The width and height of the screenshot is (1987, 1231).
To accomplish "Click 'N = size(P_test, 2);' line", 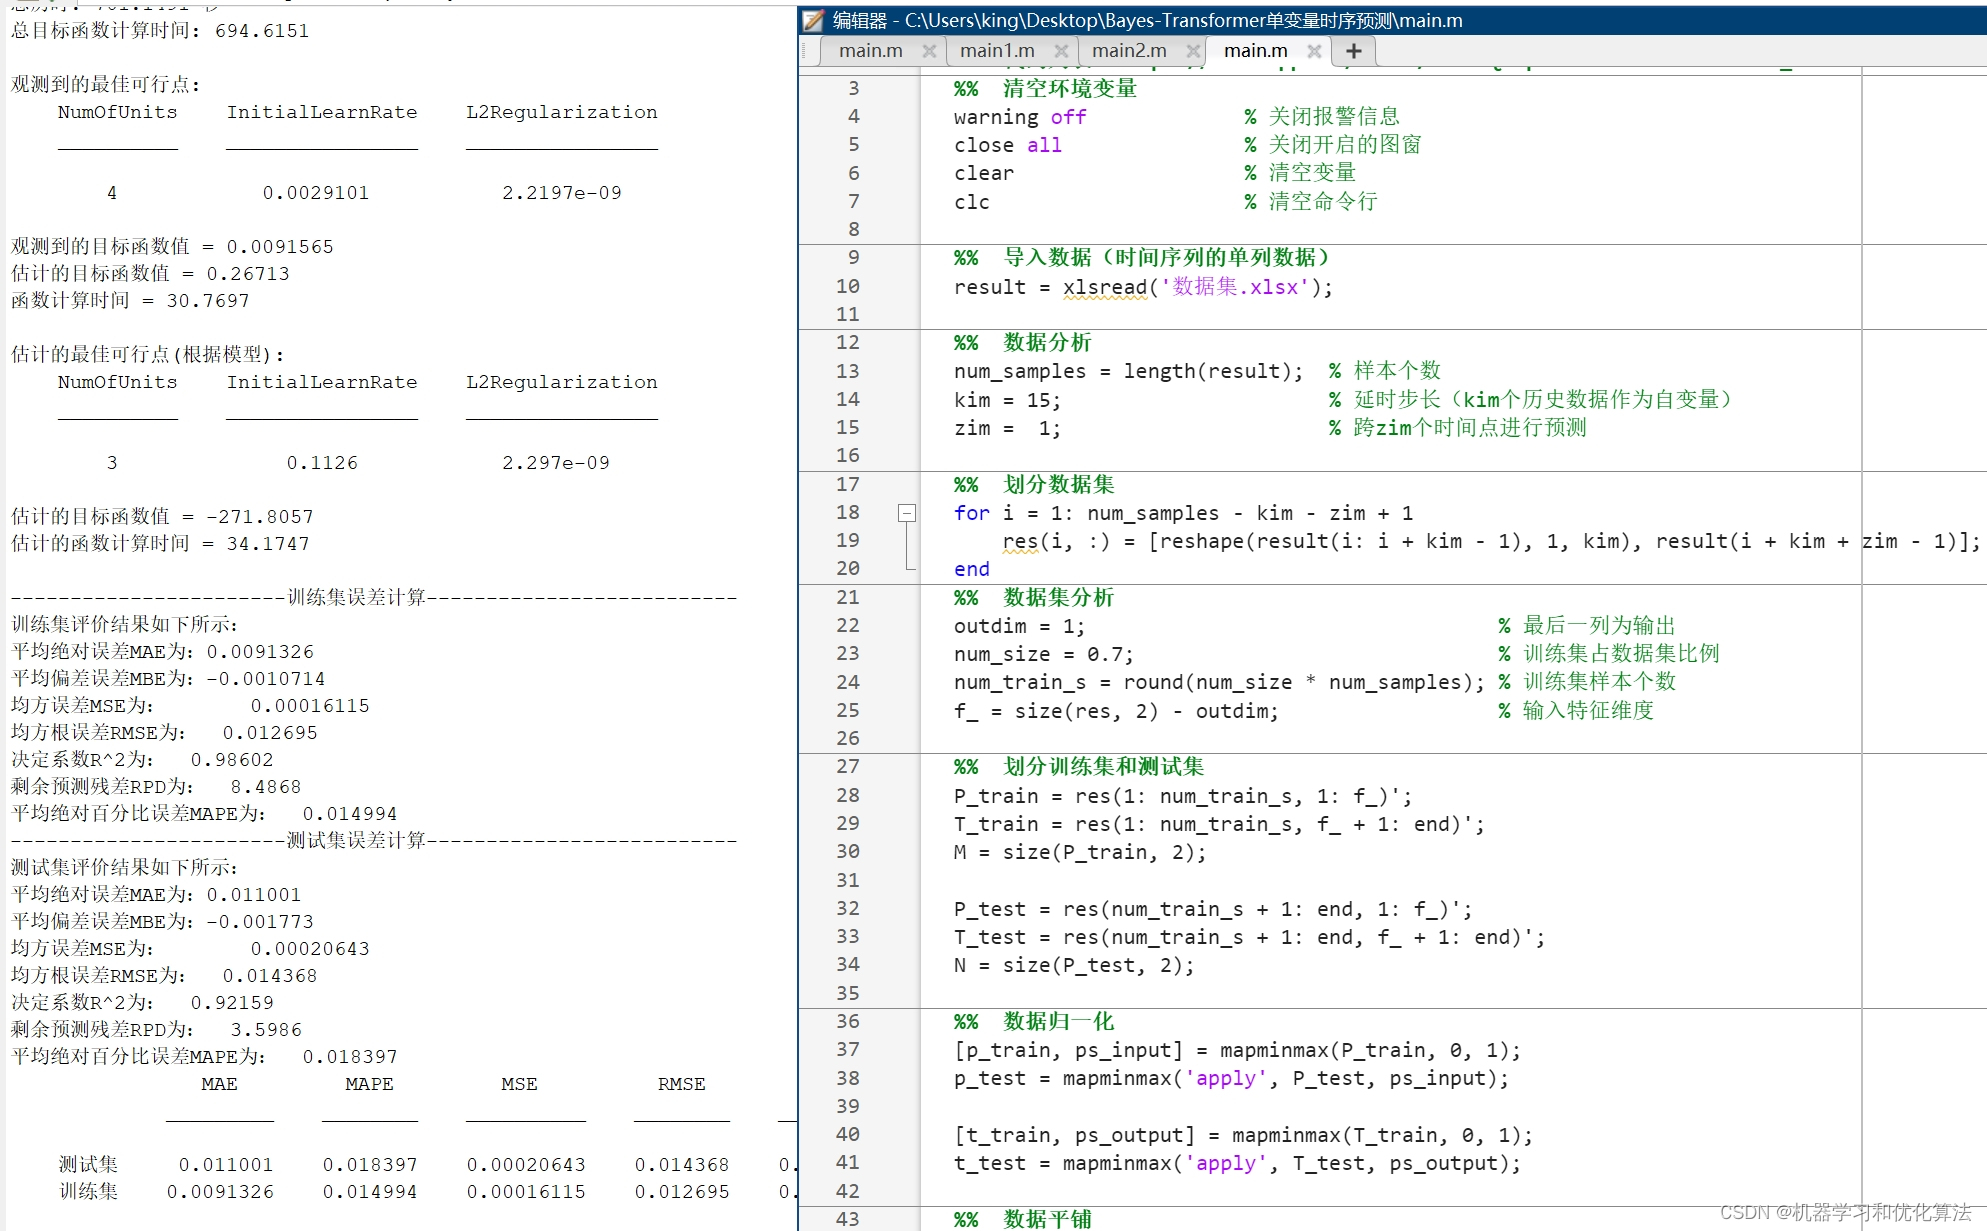I will click(x=1074, y=966).
